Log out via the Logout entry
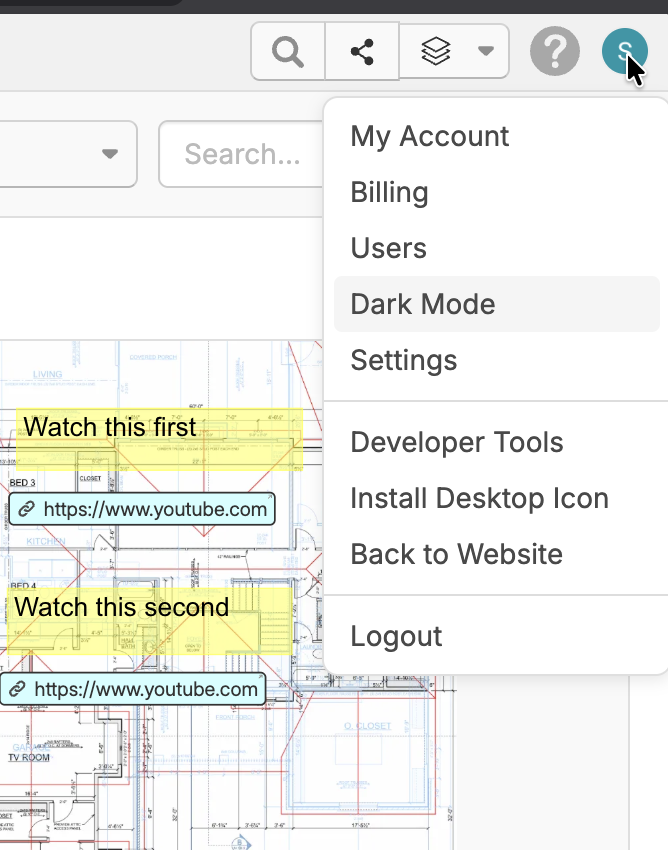This screenshot has height=850, width=668. coord(396,637)
